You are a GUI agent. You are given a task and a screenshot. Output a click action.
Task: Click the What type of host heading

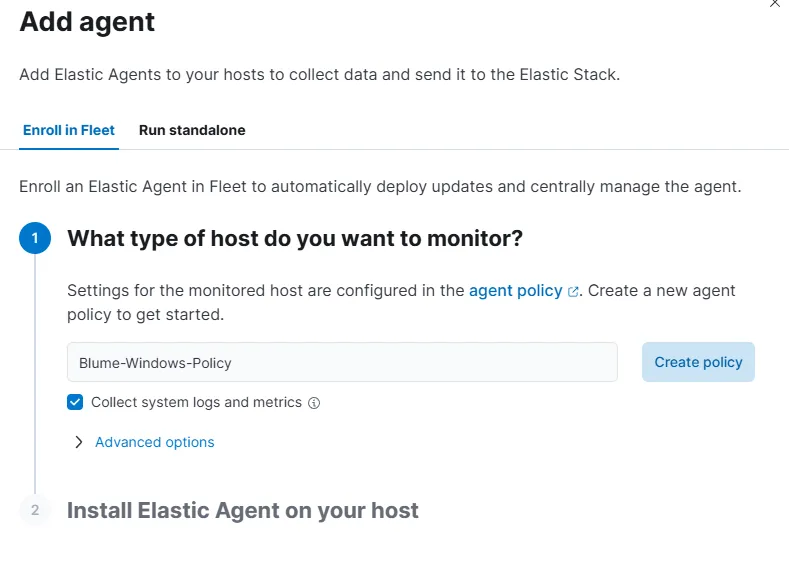pyautogui.click(x=295, y=239)
